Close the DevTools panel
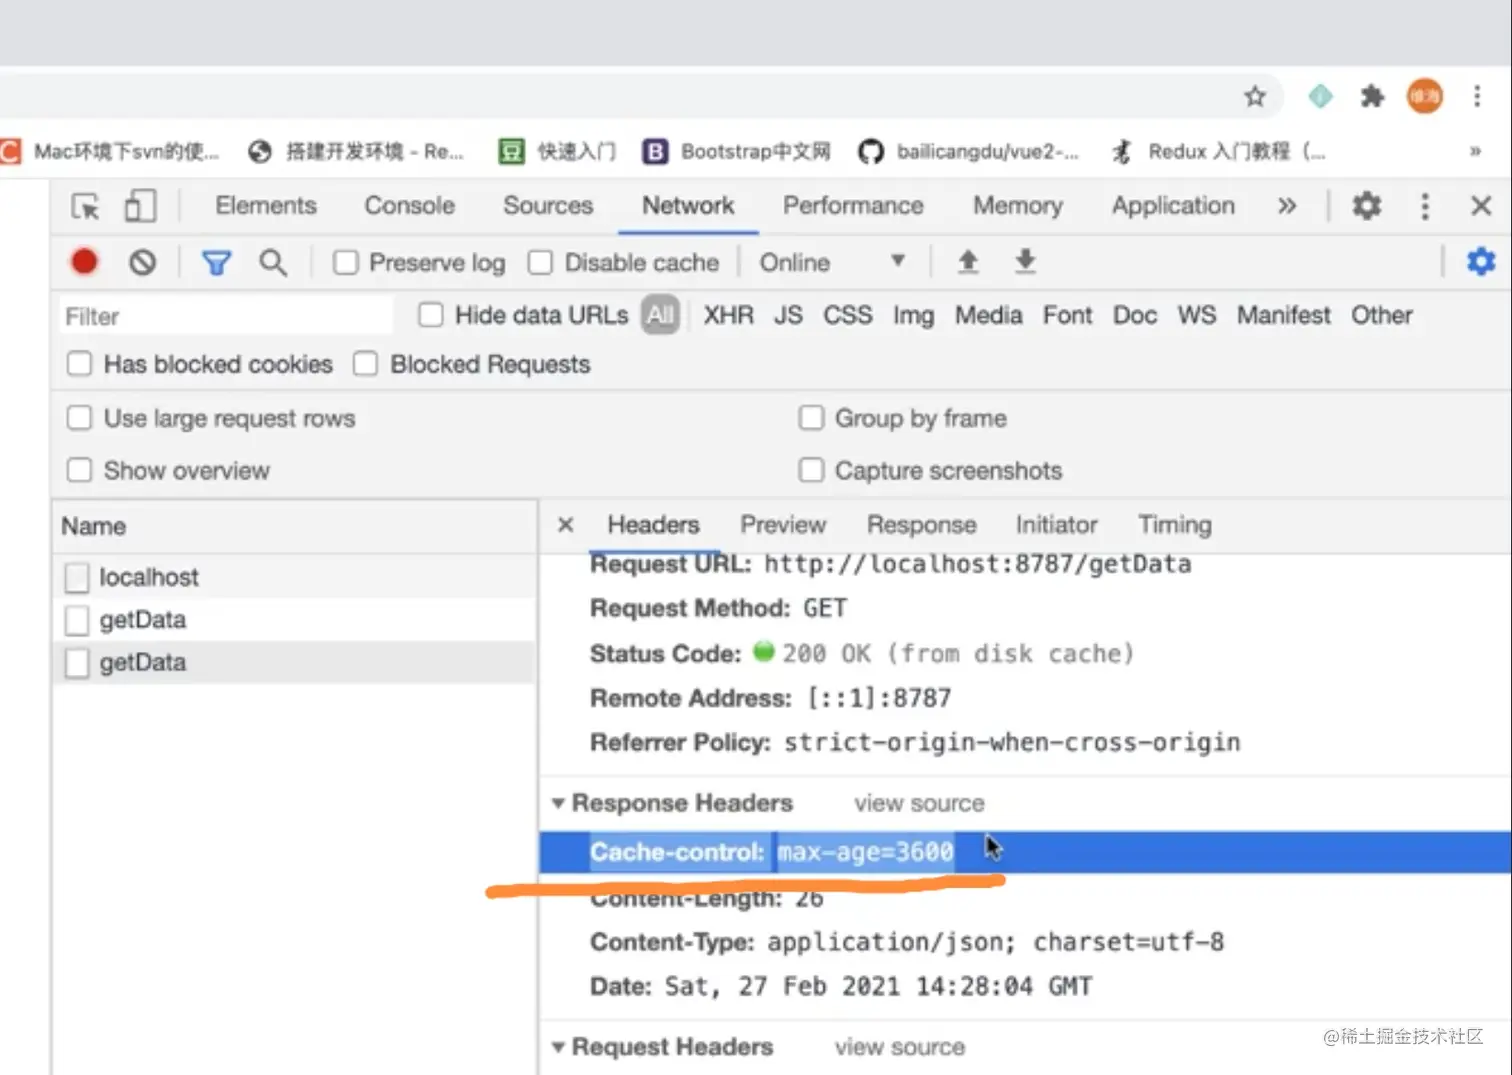Viewport: 1512px width, 1075px height. (1481, 206)
